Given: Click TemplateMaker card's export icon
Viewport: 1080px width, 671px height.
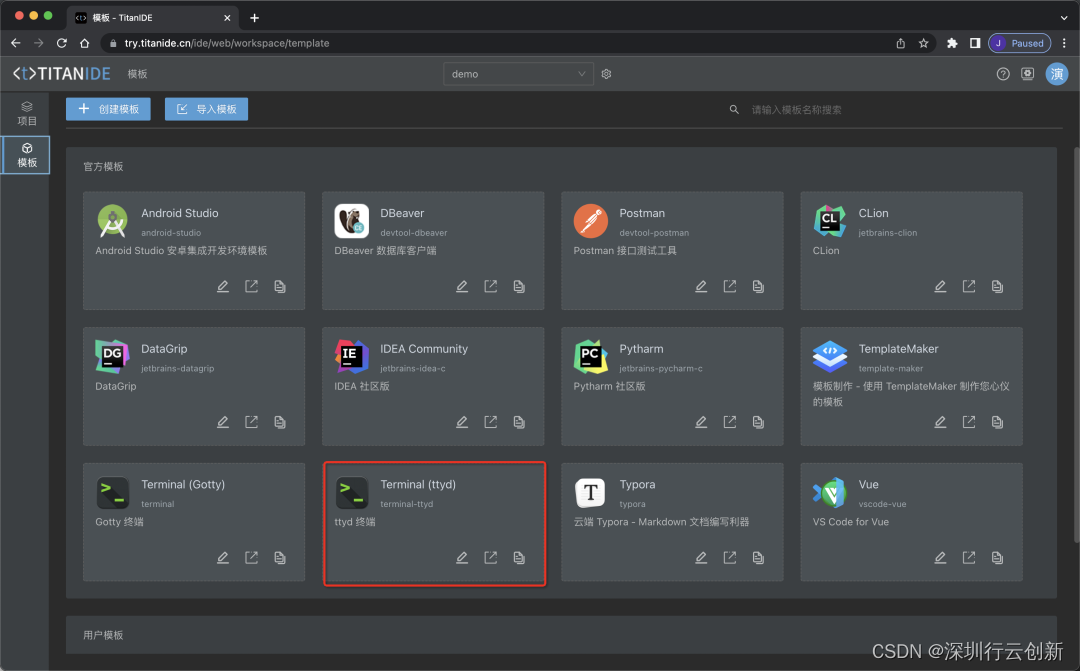Looking at the screenshot, I should tap(968, 422).
